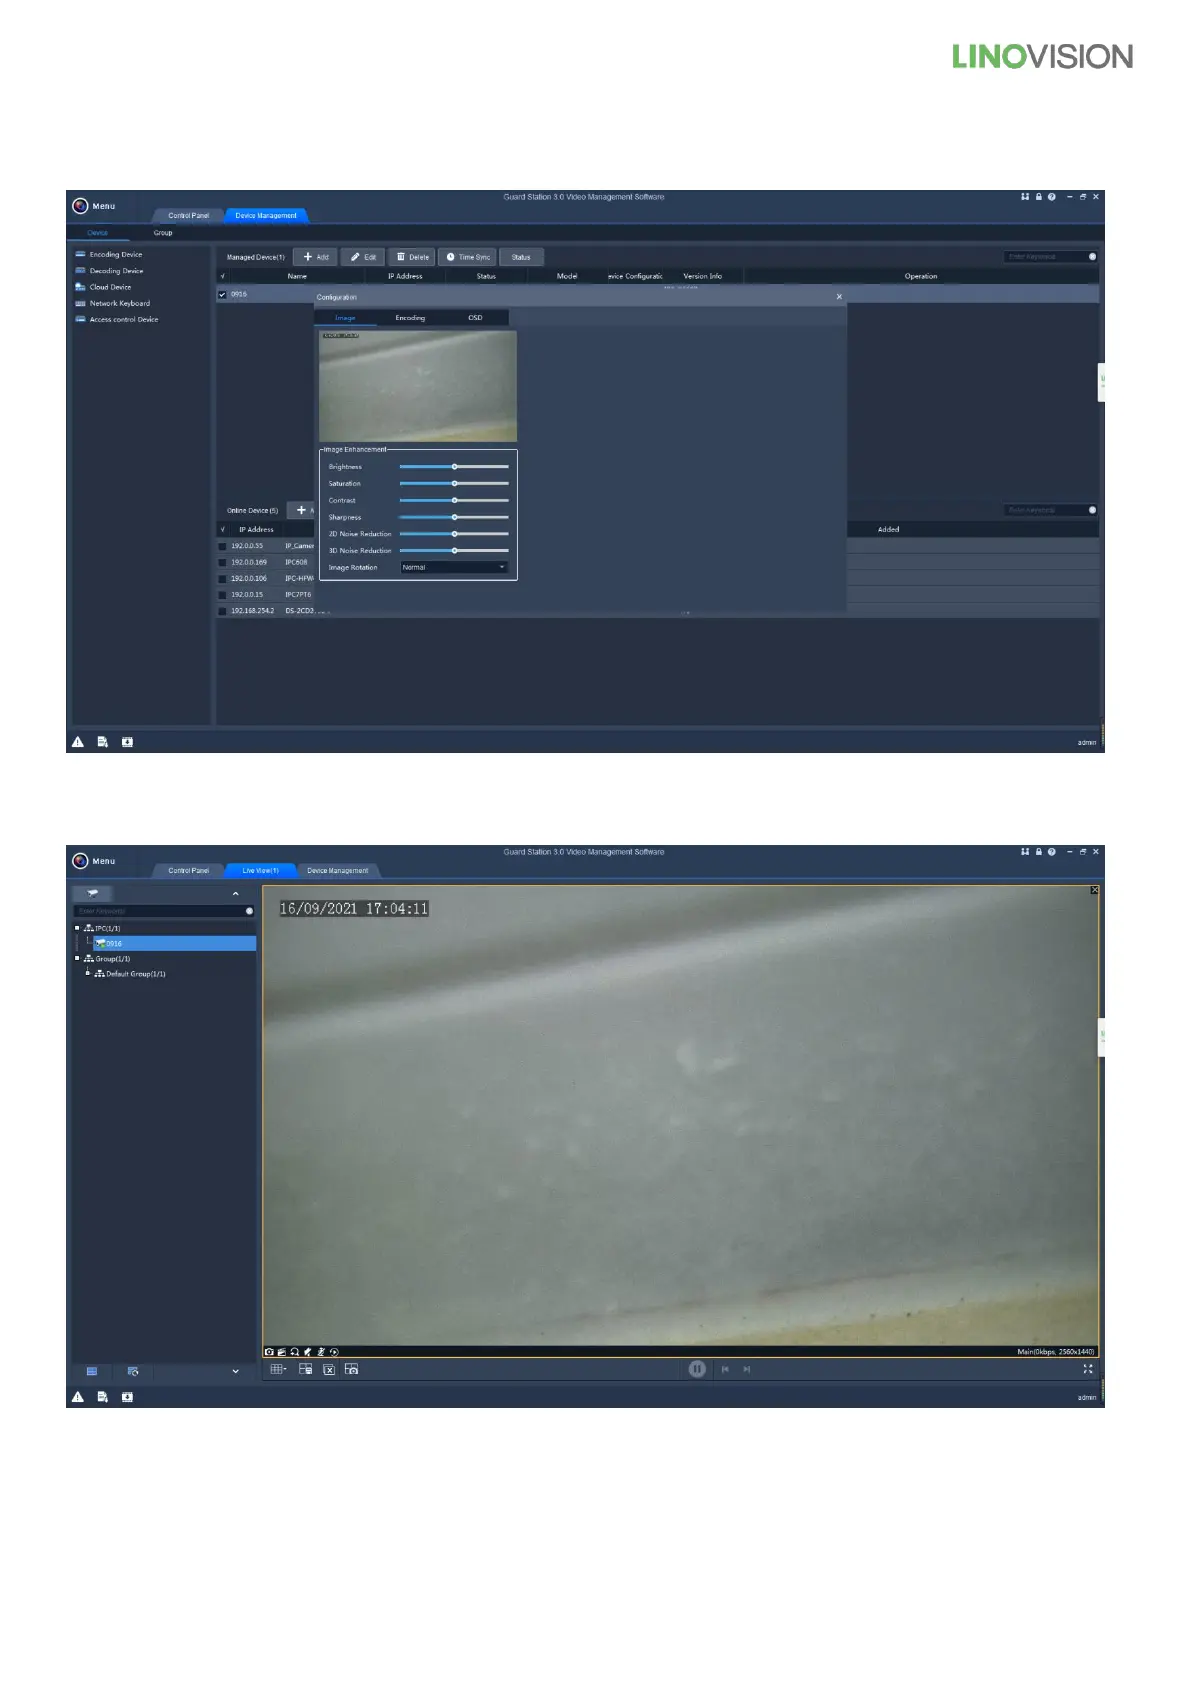Adjust the Brightness slider
The image size is (1191, 1684).
click(454, 467)
